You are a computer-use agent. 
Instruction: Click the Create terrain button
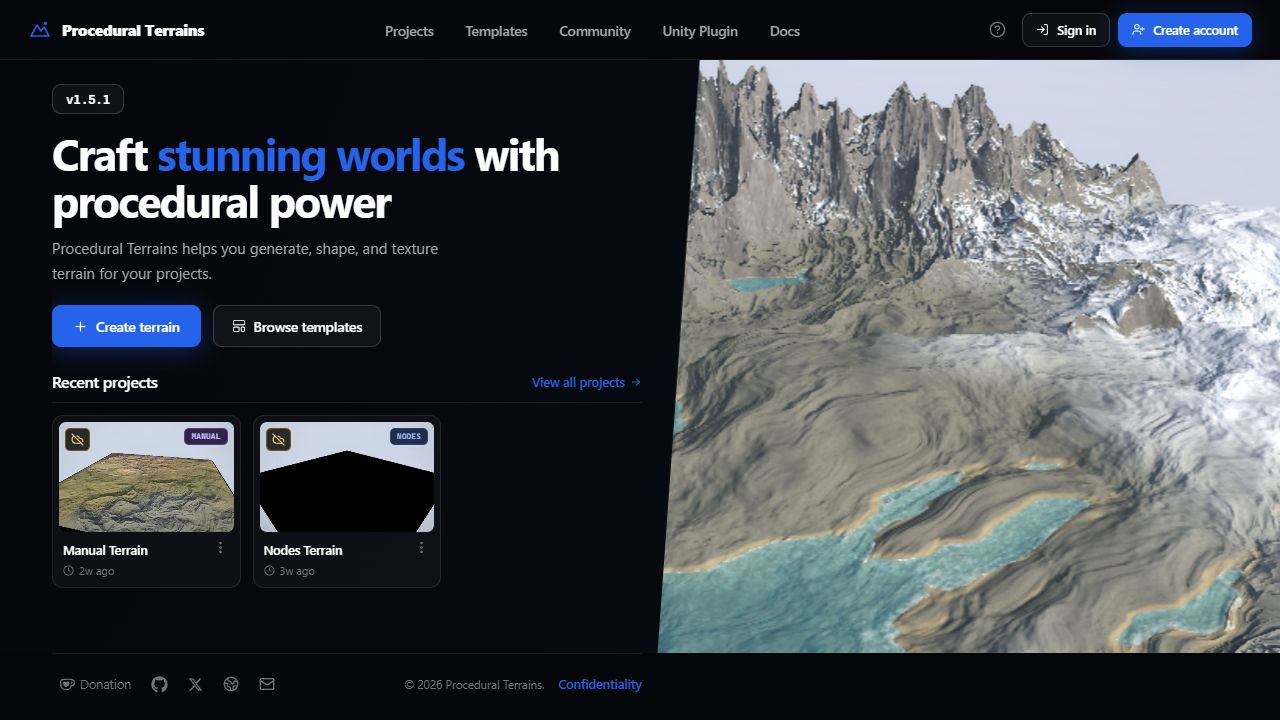tap(126, 326)
